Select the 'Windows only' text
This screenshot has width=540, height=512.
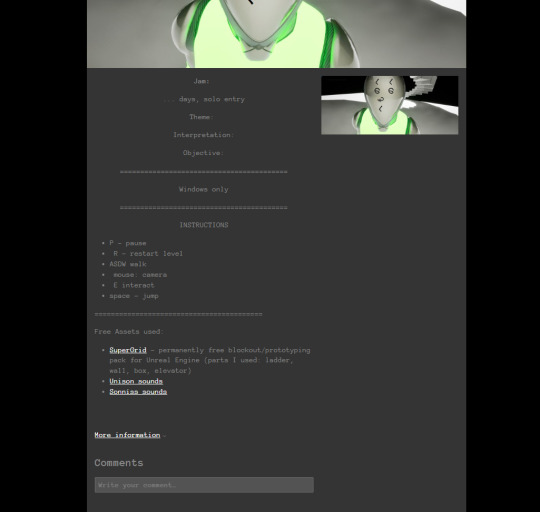pos(204,189)
